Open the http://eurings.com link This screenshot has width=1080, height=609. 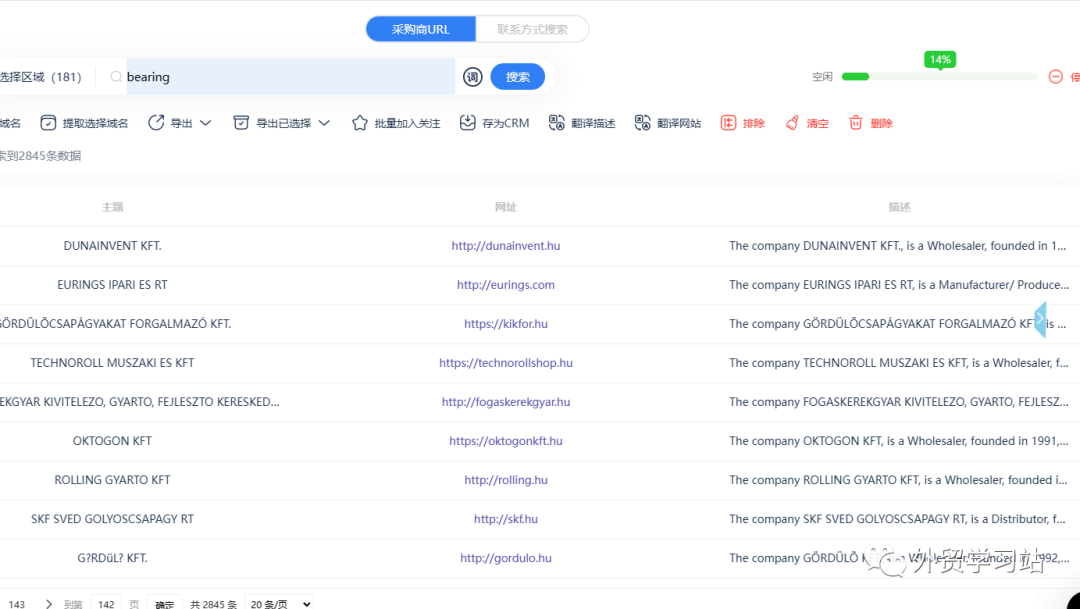coord(506,285)
